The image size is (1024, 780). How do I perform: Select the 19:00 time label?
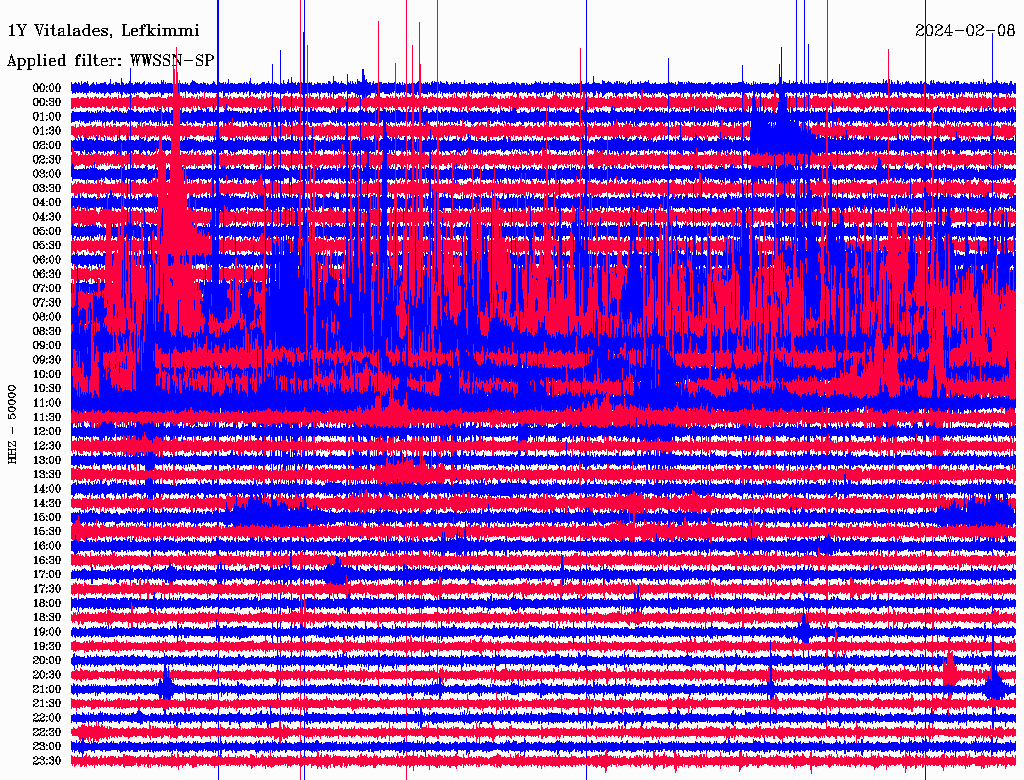pos(47,632)
